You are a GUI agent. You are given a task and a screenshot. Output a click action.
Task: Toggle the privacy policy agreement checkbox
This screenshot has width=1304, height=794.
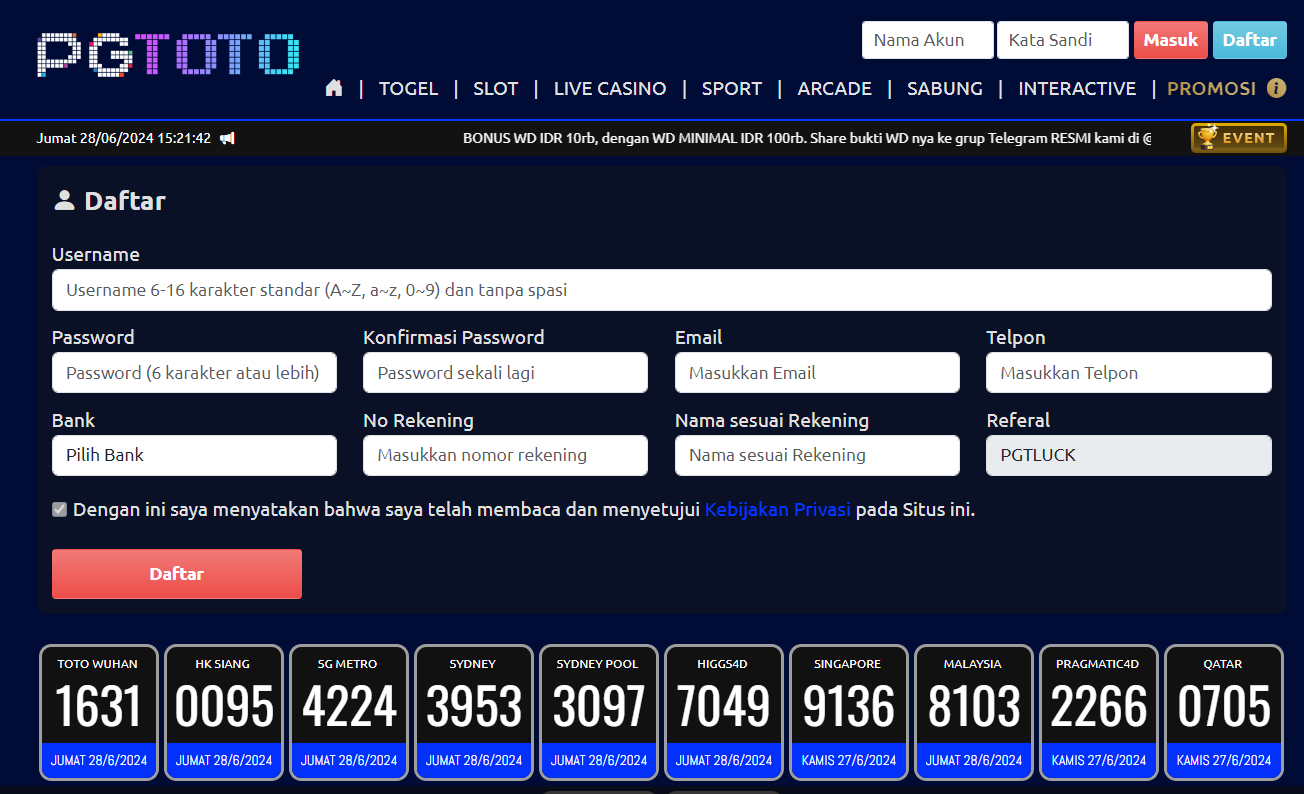click(x=60, y=510)
